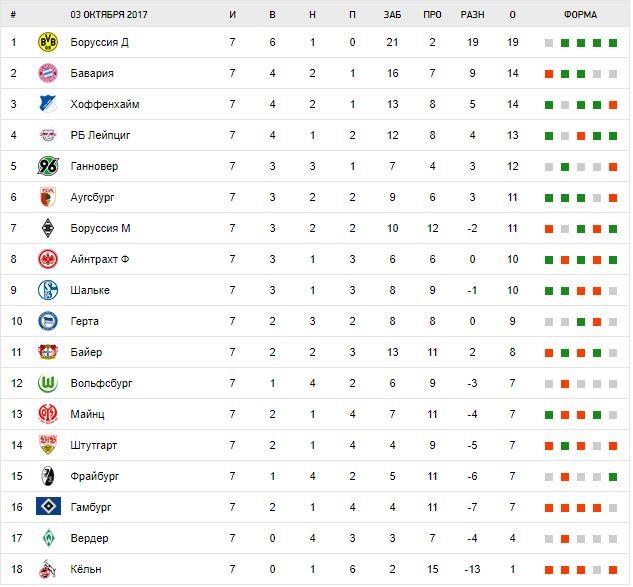Click the first form square for Бавария
This screenshot has width=633, height=587.
click(x=549, y=74)
